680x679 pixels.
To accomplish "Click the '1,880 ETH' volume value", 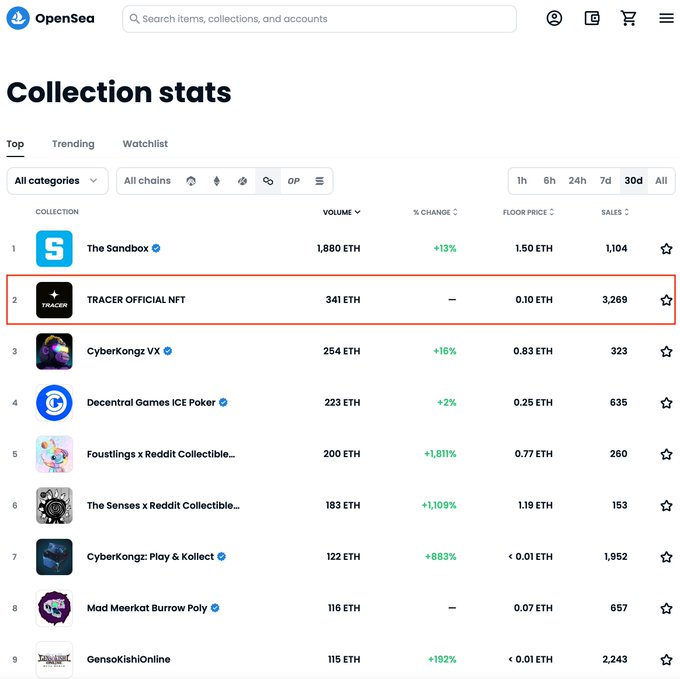I will [338, 248].
